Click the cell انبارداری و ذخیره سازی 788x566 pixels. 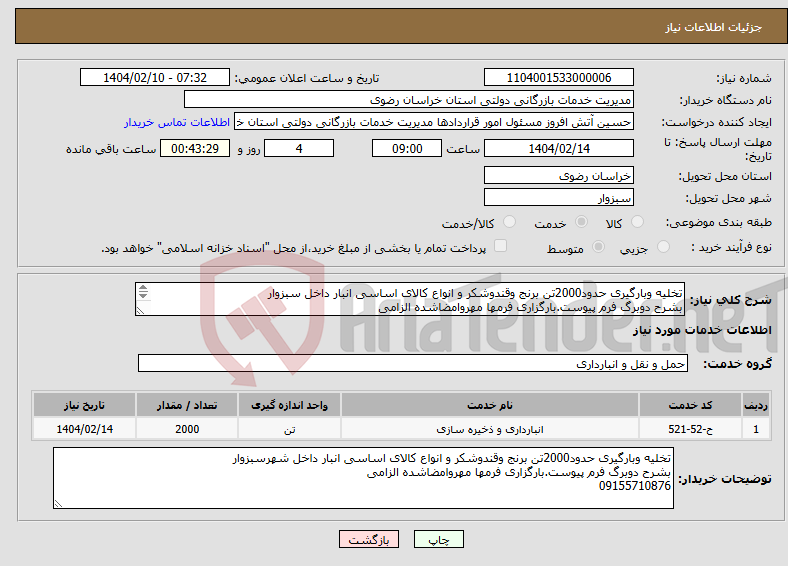click(x=490, y=429)
